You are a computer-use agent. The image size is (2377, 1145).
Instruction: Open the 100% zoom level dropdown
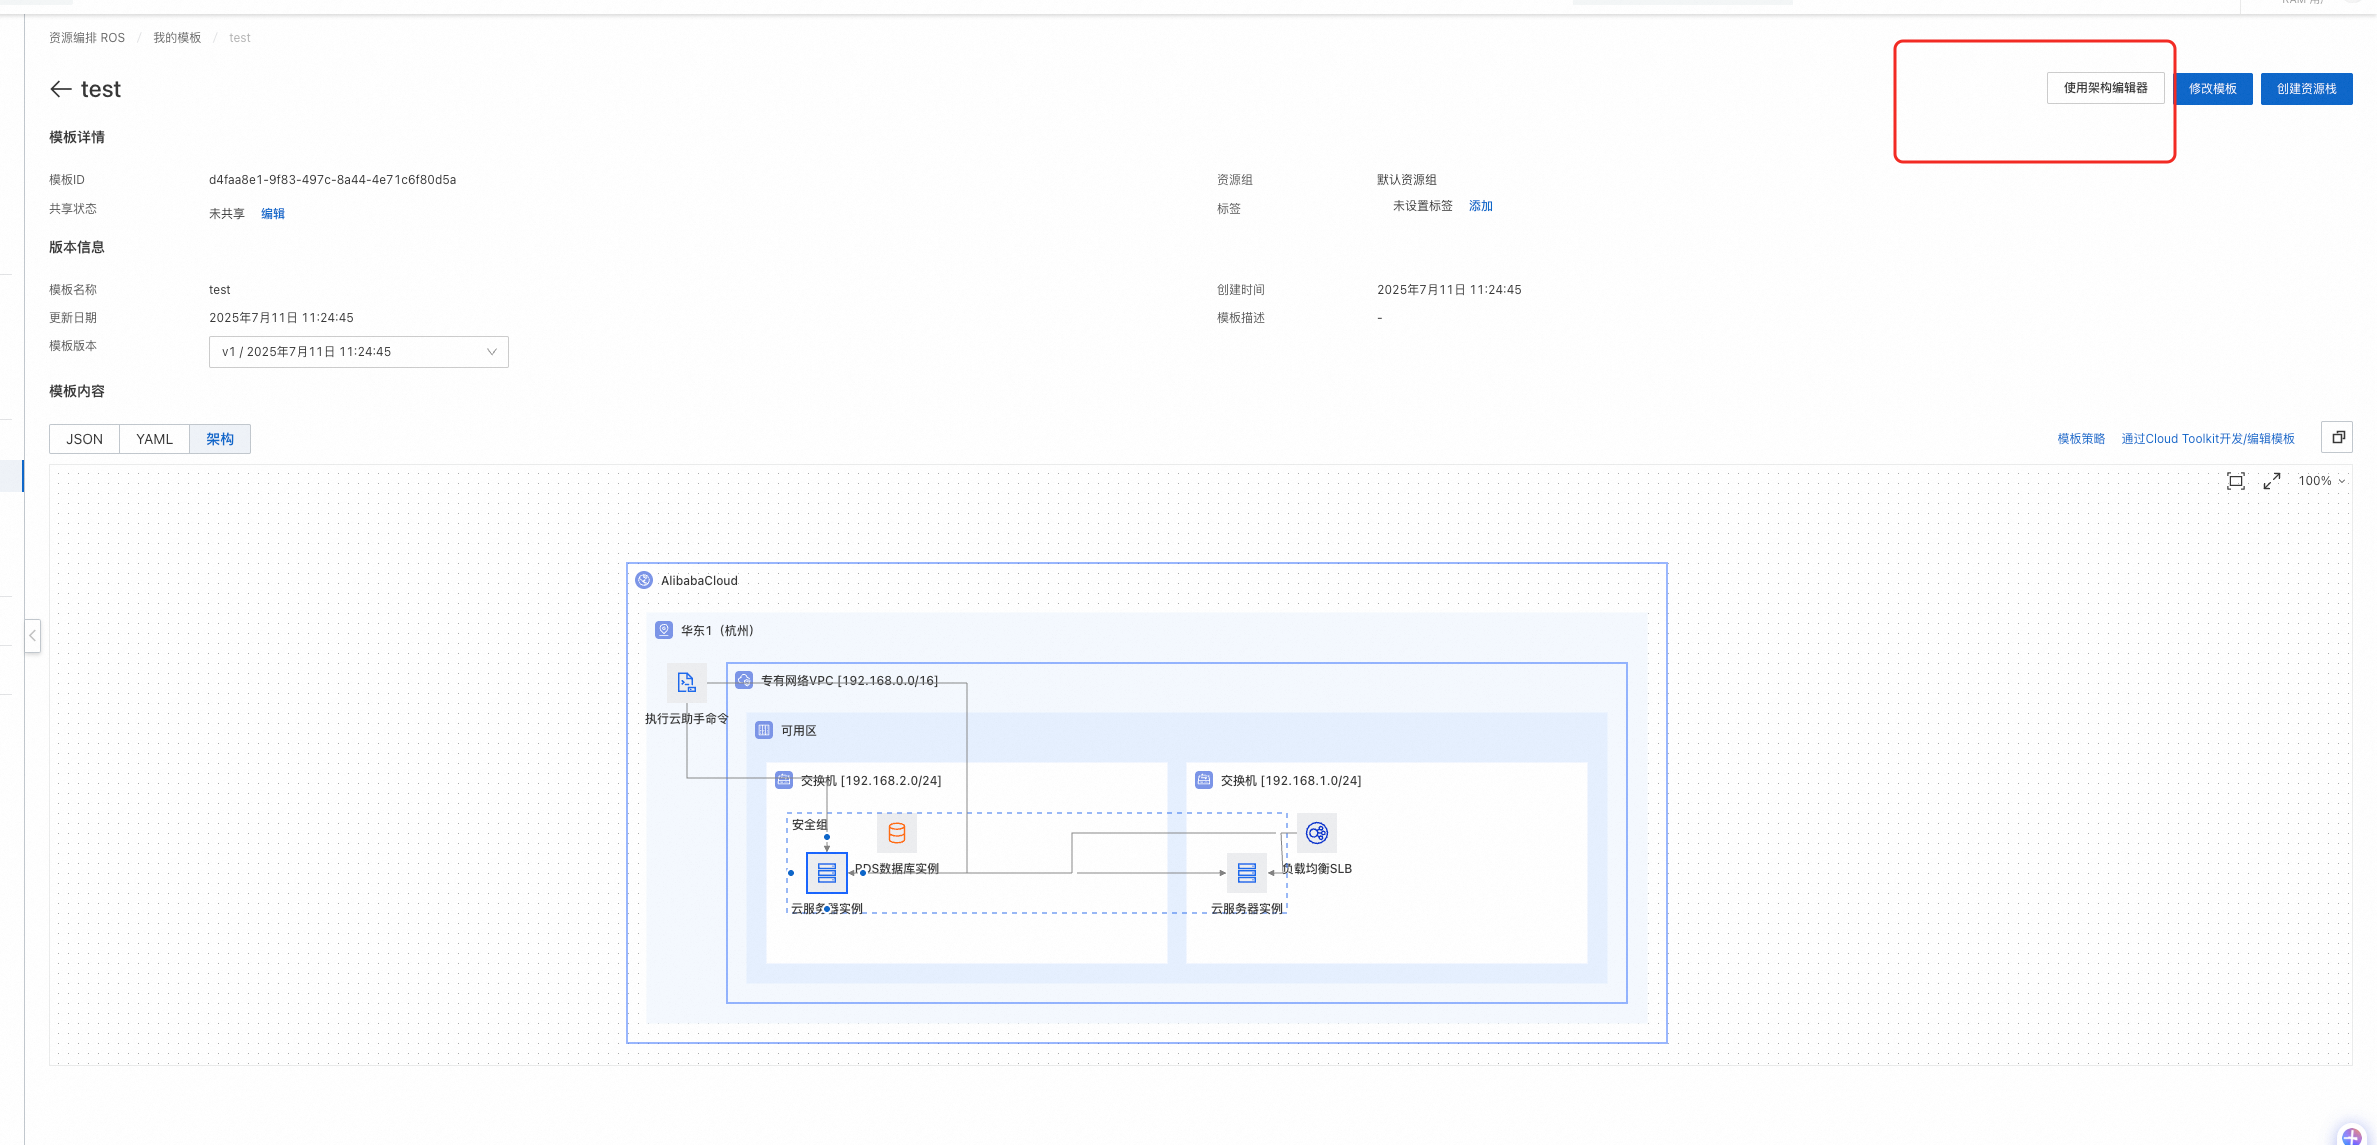click(x=2321, y=481)
